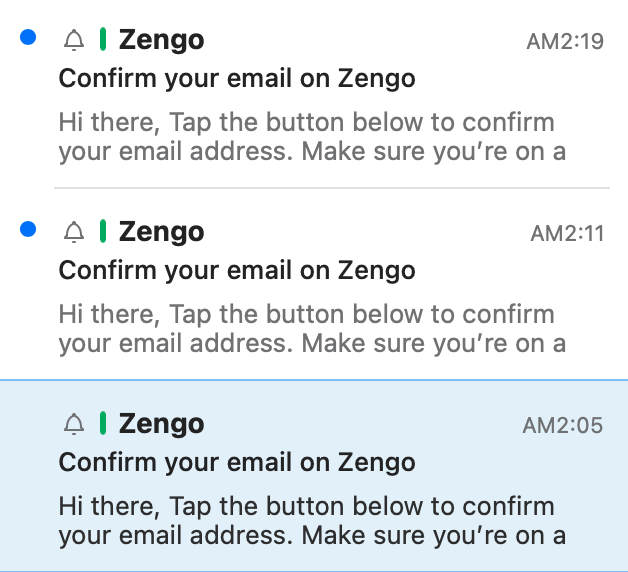628x572 pixels.
Task: Click the green tag bar on the 2:11 email
Action: [x=102, y=232]
